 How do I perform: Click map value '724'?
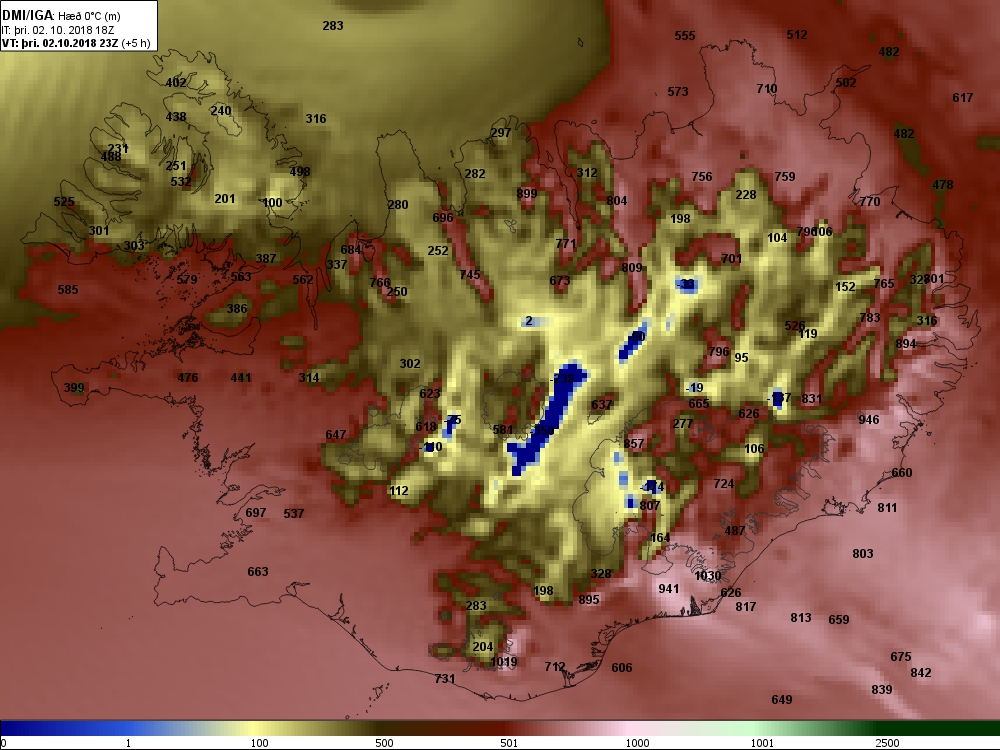point(724,484)
